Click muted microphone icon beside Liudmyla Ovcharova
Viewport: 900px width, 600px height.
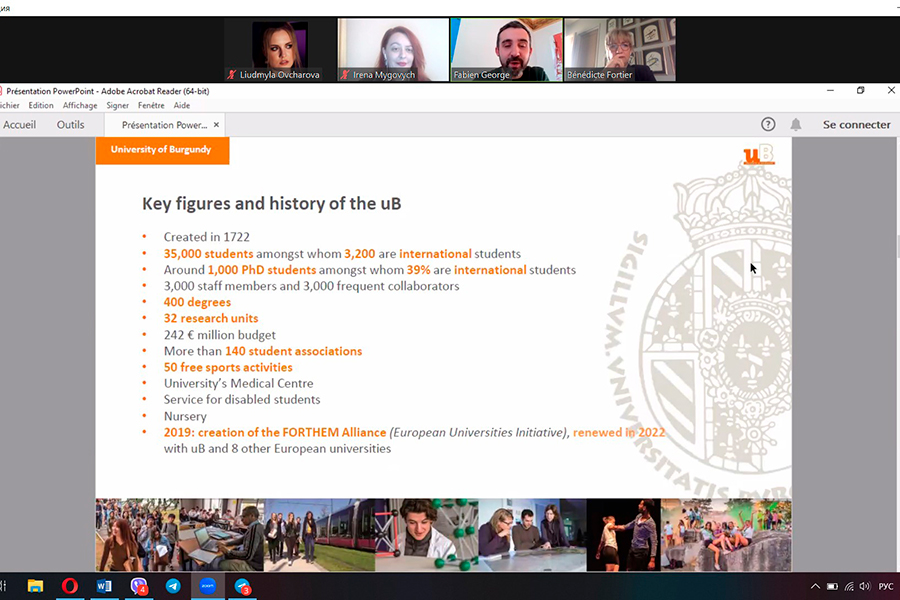[x=232, y=75]
